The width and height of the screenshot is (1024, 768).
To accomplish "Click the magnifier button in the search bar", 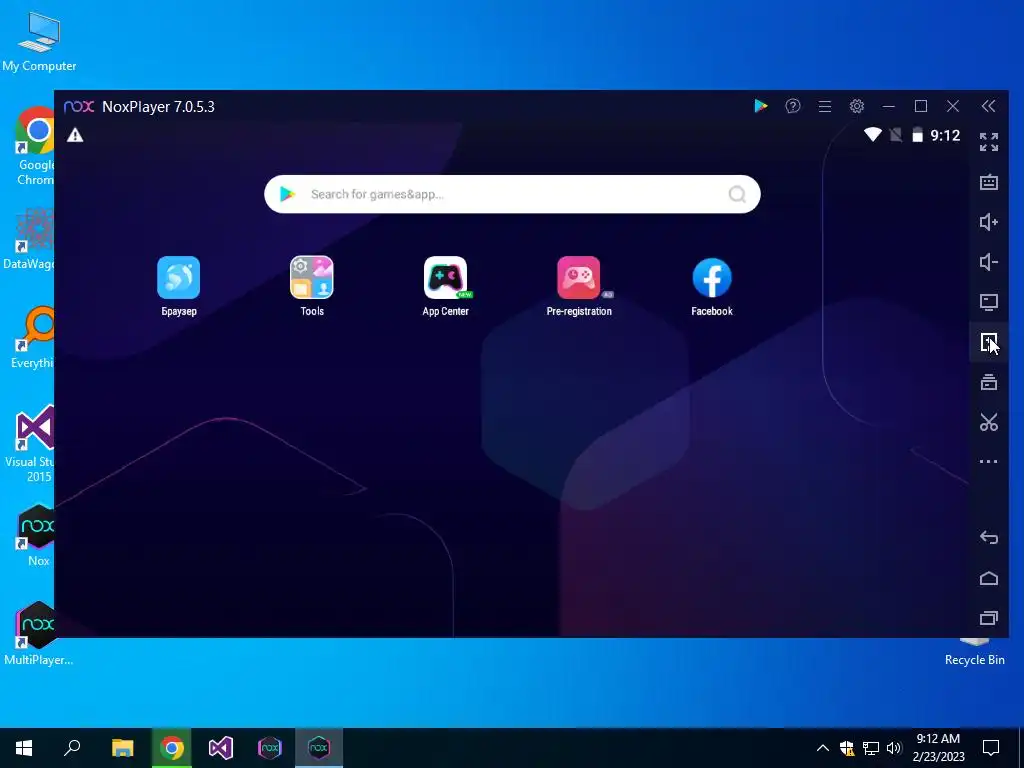I will [x=737, y=194].
